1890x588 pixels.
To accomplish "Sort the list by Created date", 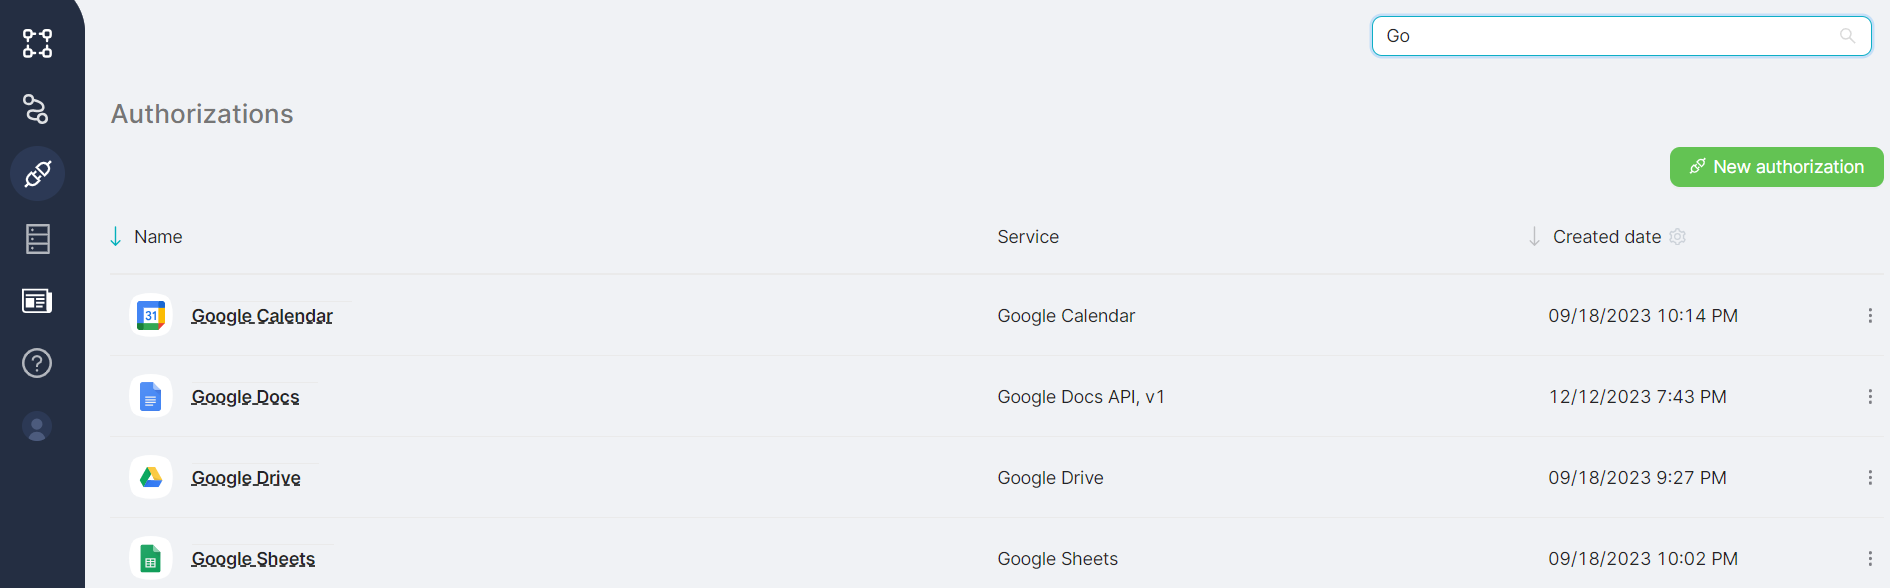I will [1606, 237].
